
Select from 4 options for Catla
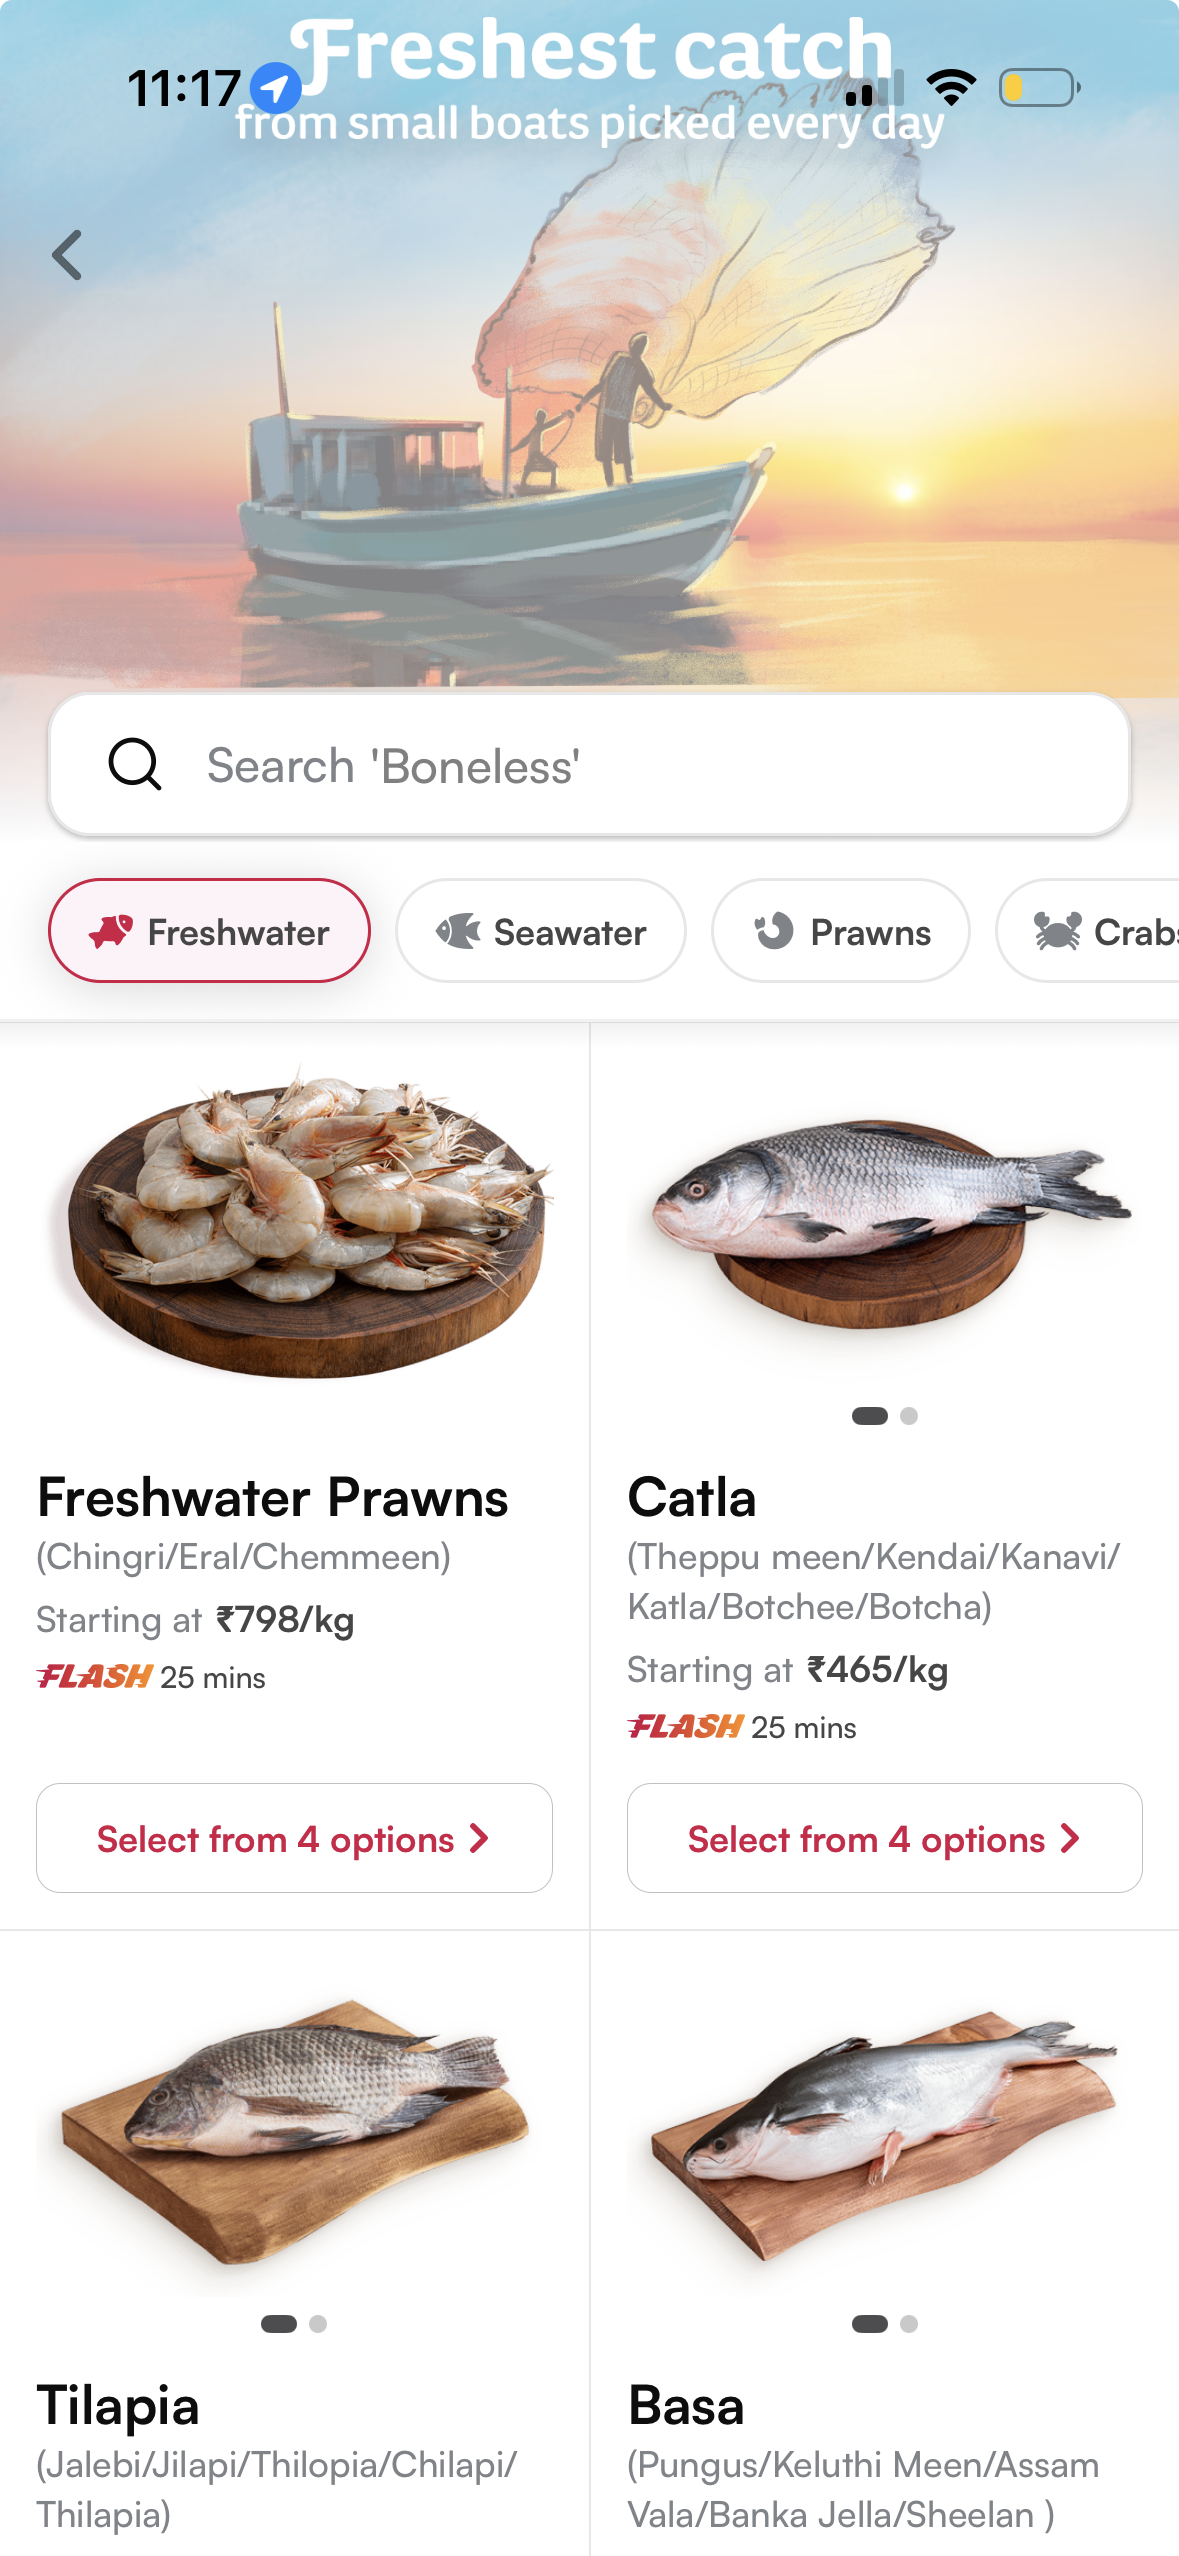pyautogui.click(x=885, y=1838)
